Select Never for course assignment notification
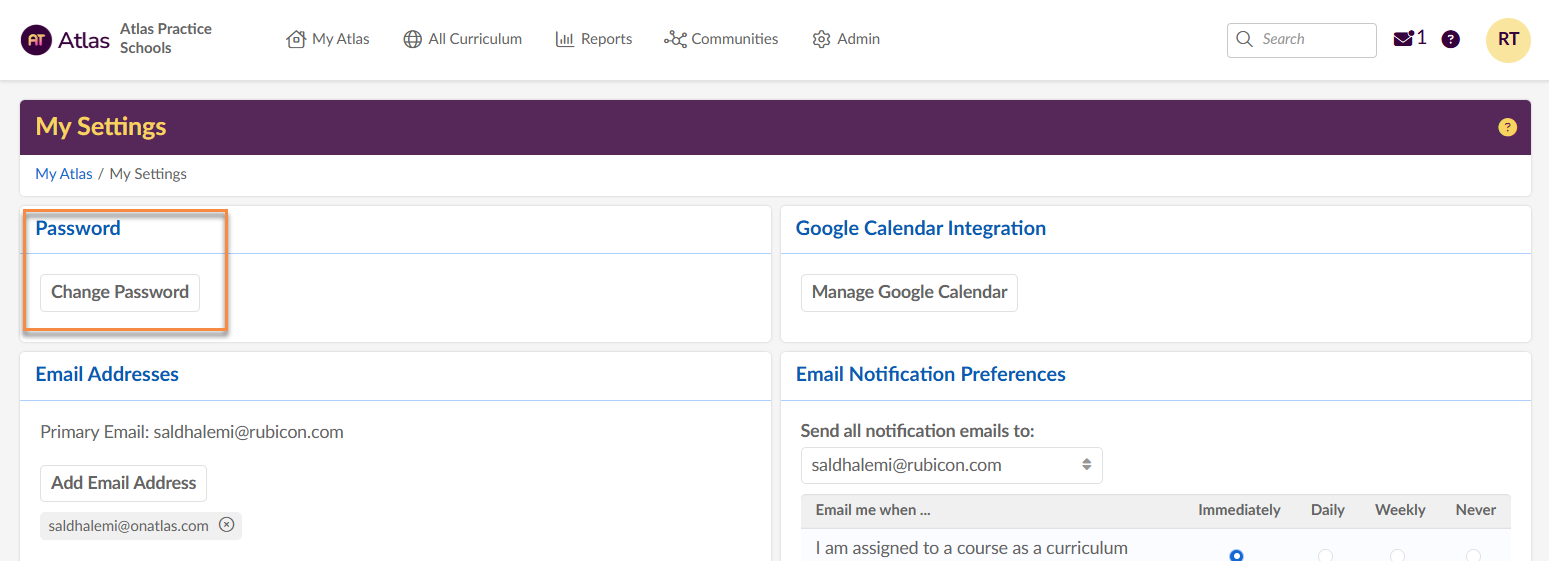Image resolution: width=1549 pixels, height=561 pixels. (x=1473, y=555)
